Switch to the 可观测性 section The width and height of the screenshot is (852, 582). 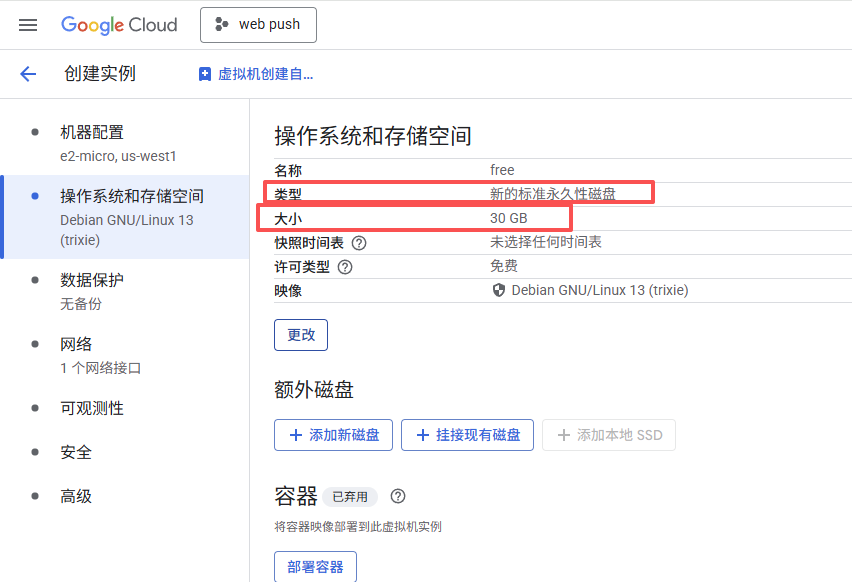92,408
